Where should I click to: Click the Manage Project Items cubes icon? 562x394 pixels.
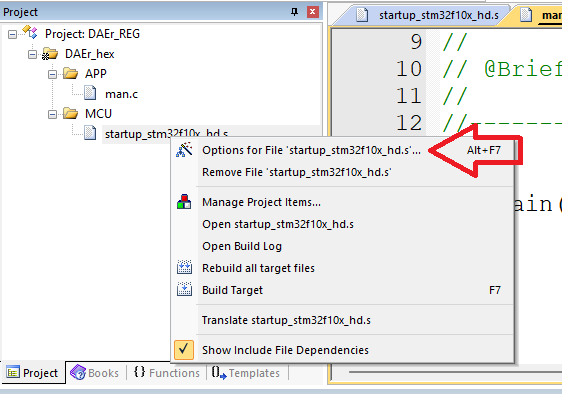point(184,202)
